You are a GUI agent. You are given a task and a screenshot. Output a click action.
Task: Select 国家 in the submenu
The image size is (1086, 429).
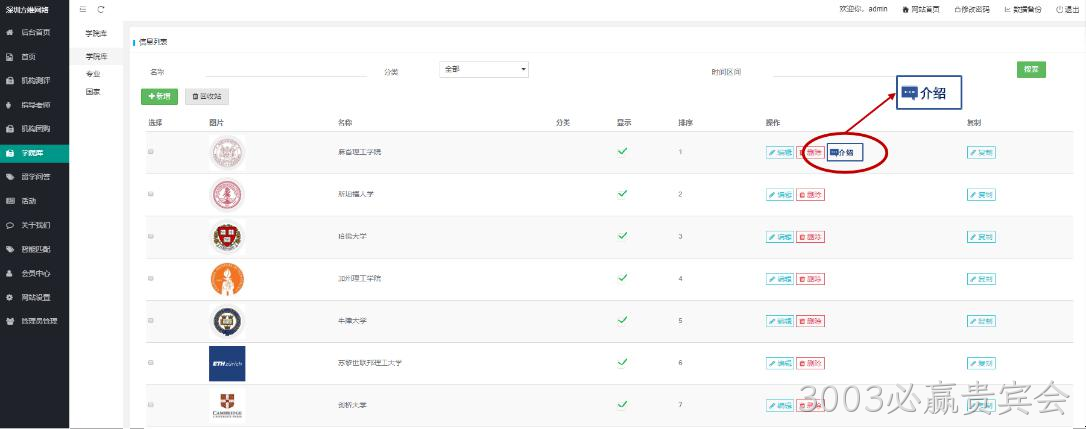93,91
